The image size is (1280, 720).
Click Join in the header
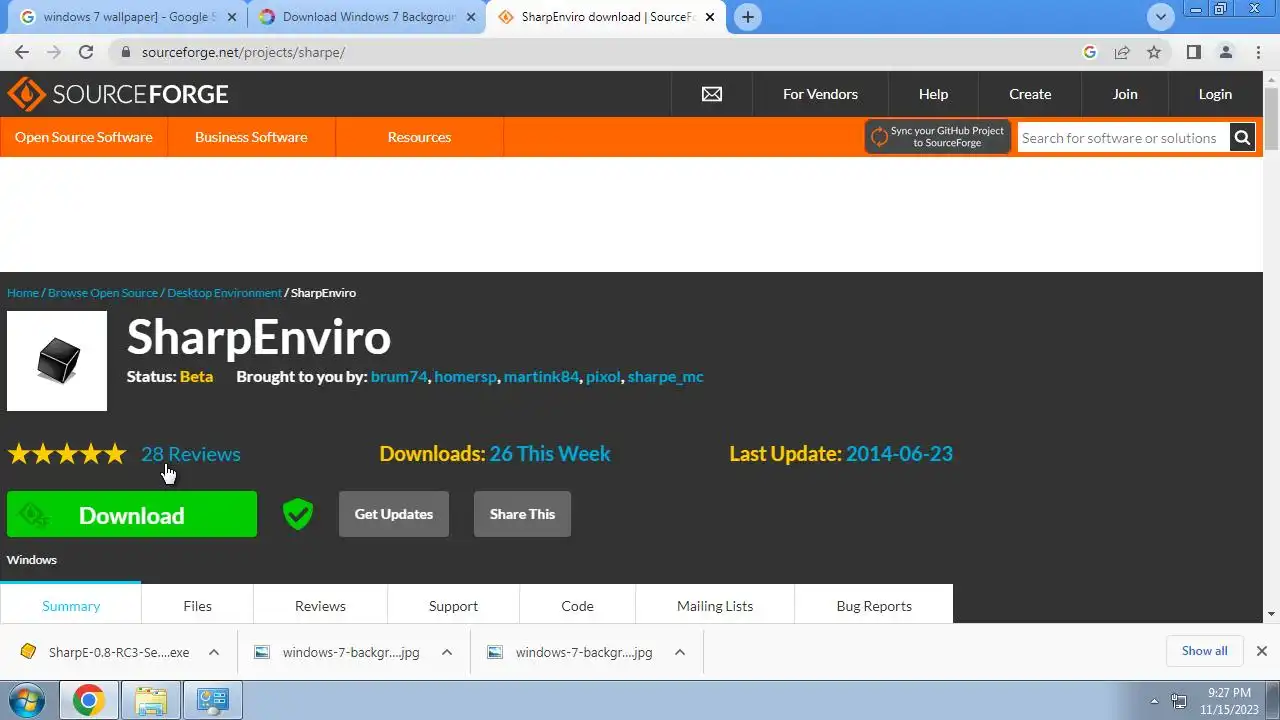pos(1125,94)
